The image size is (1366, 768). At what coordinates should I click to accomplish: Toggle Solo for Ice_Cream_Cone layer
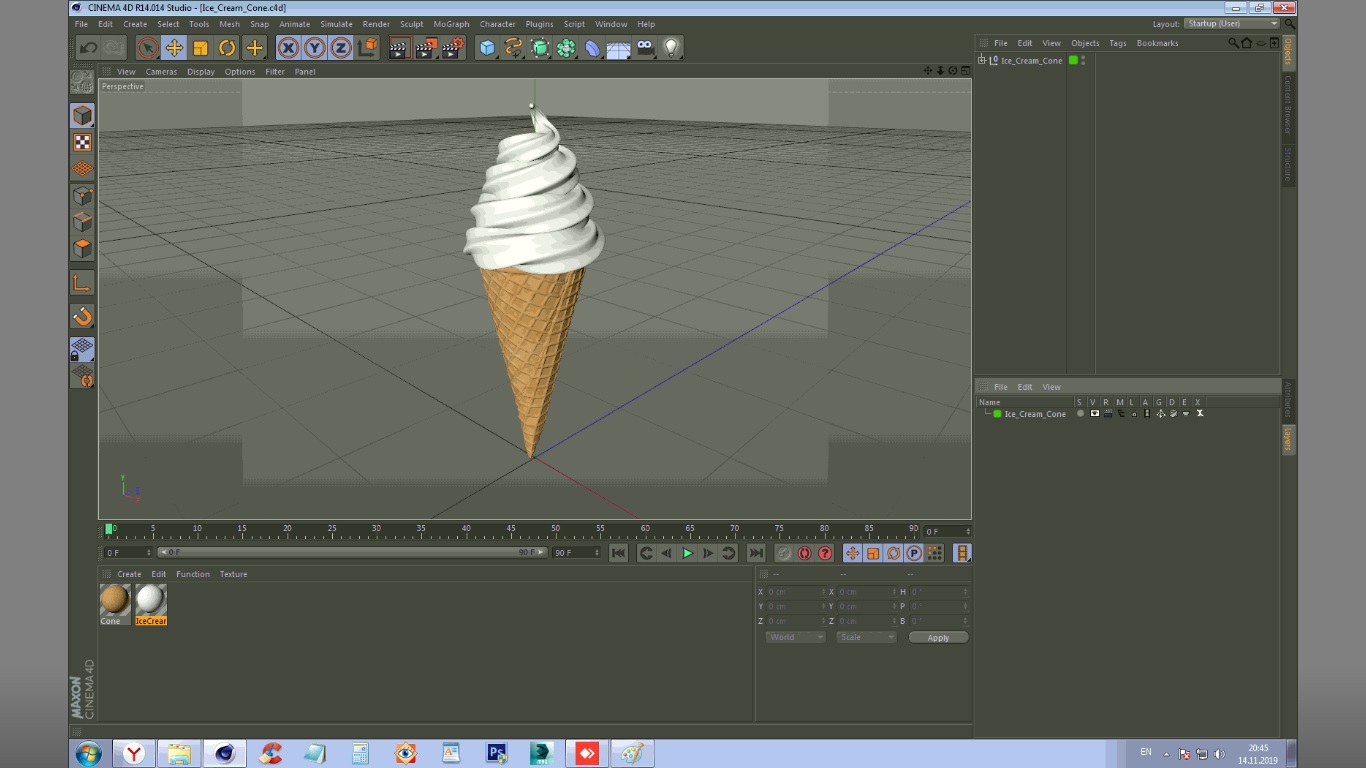coord(1080,413)
